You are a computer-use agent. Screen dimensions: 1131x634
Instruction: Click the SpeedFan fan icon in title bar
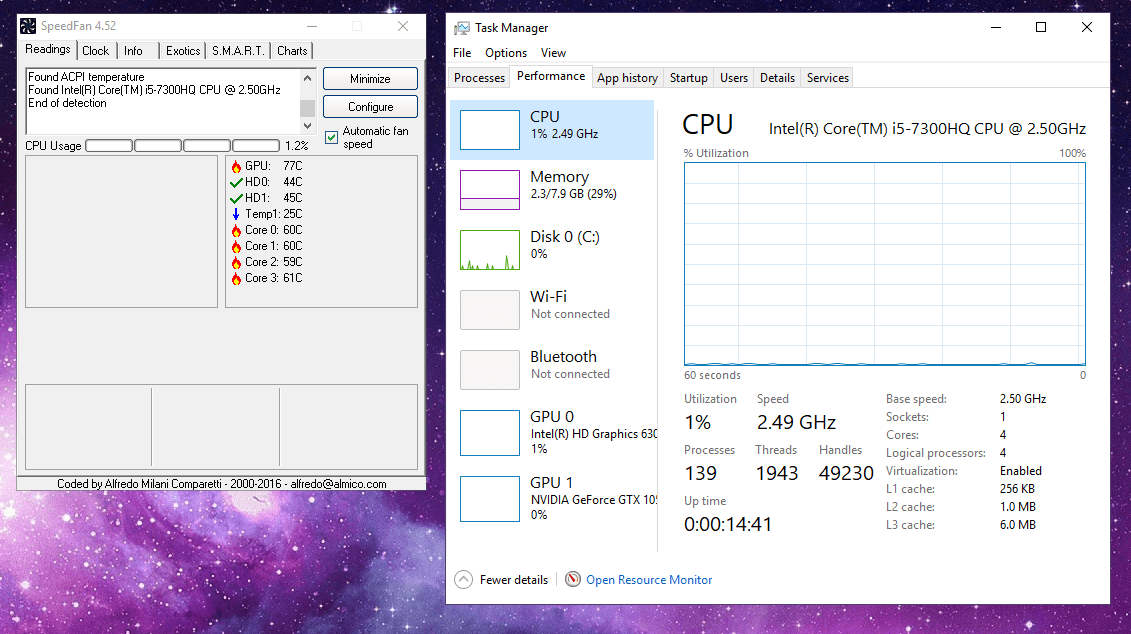pyautogui.click(x=27, y=25)
